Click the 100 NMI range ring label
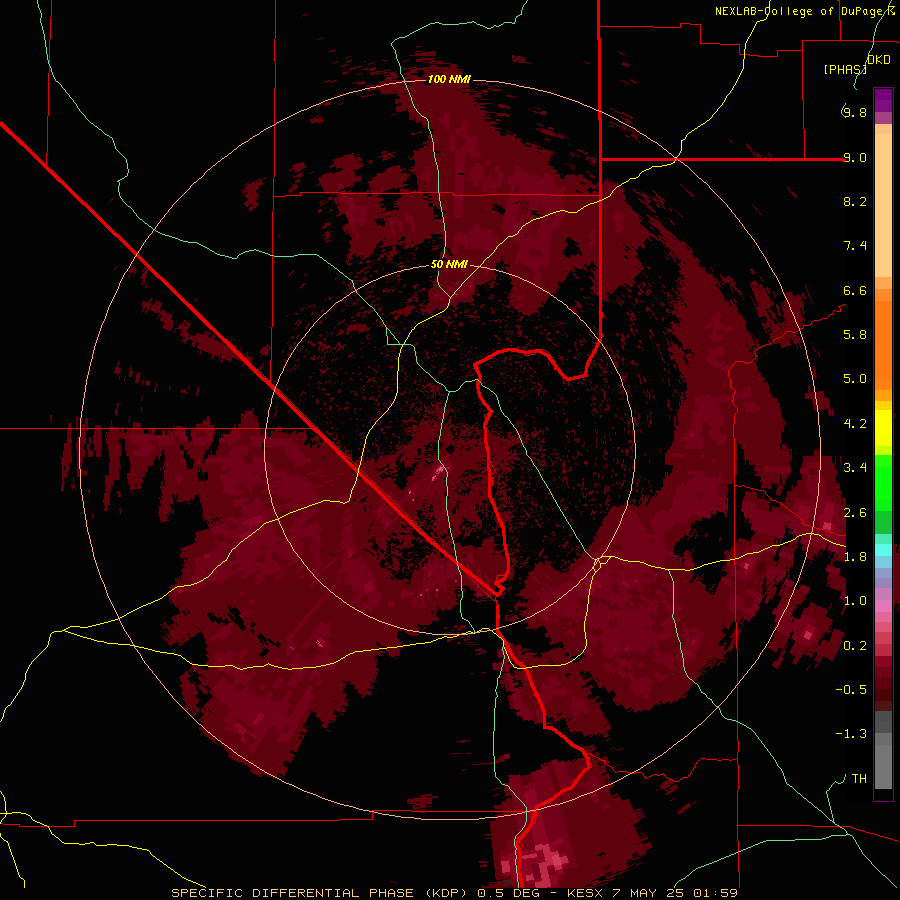 coord(449,79)
